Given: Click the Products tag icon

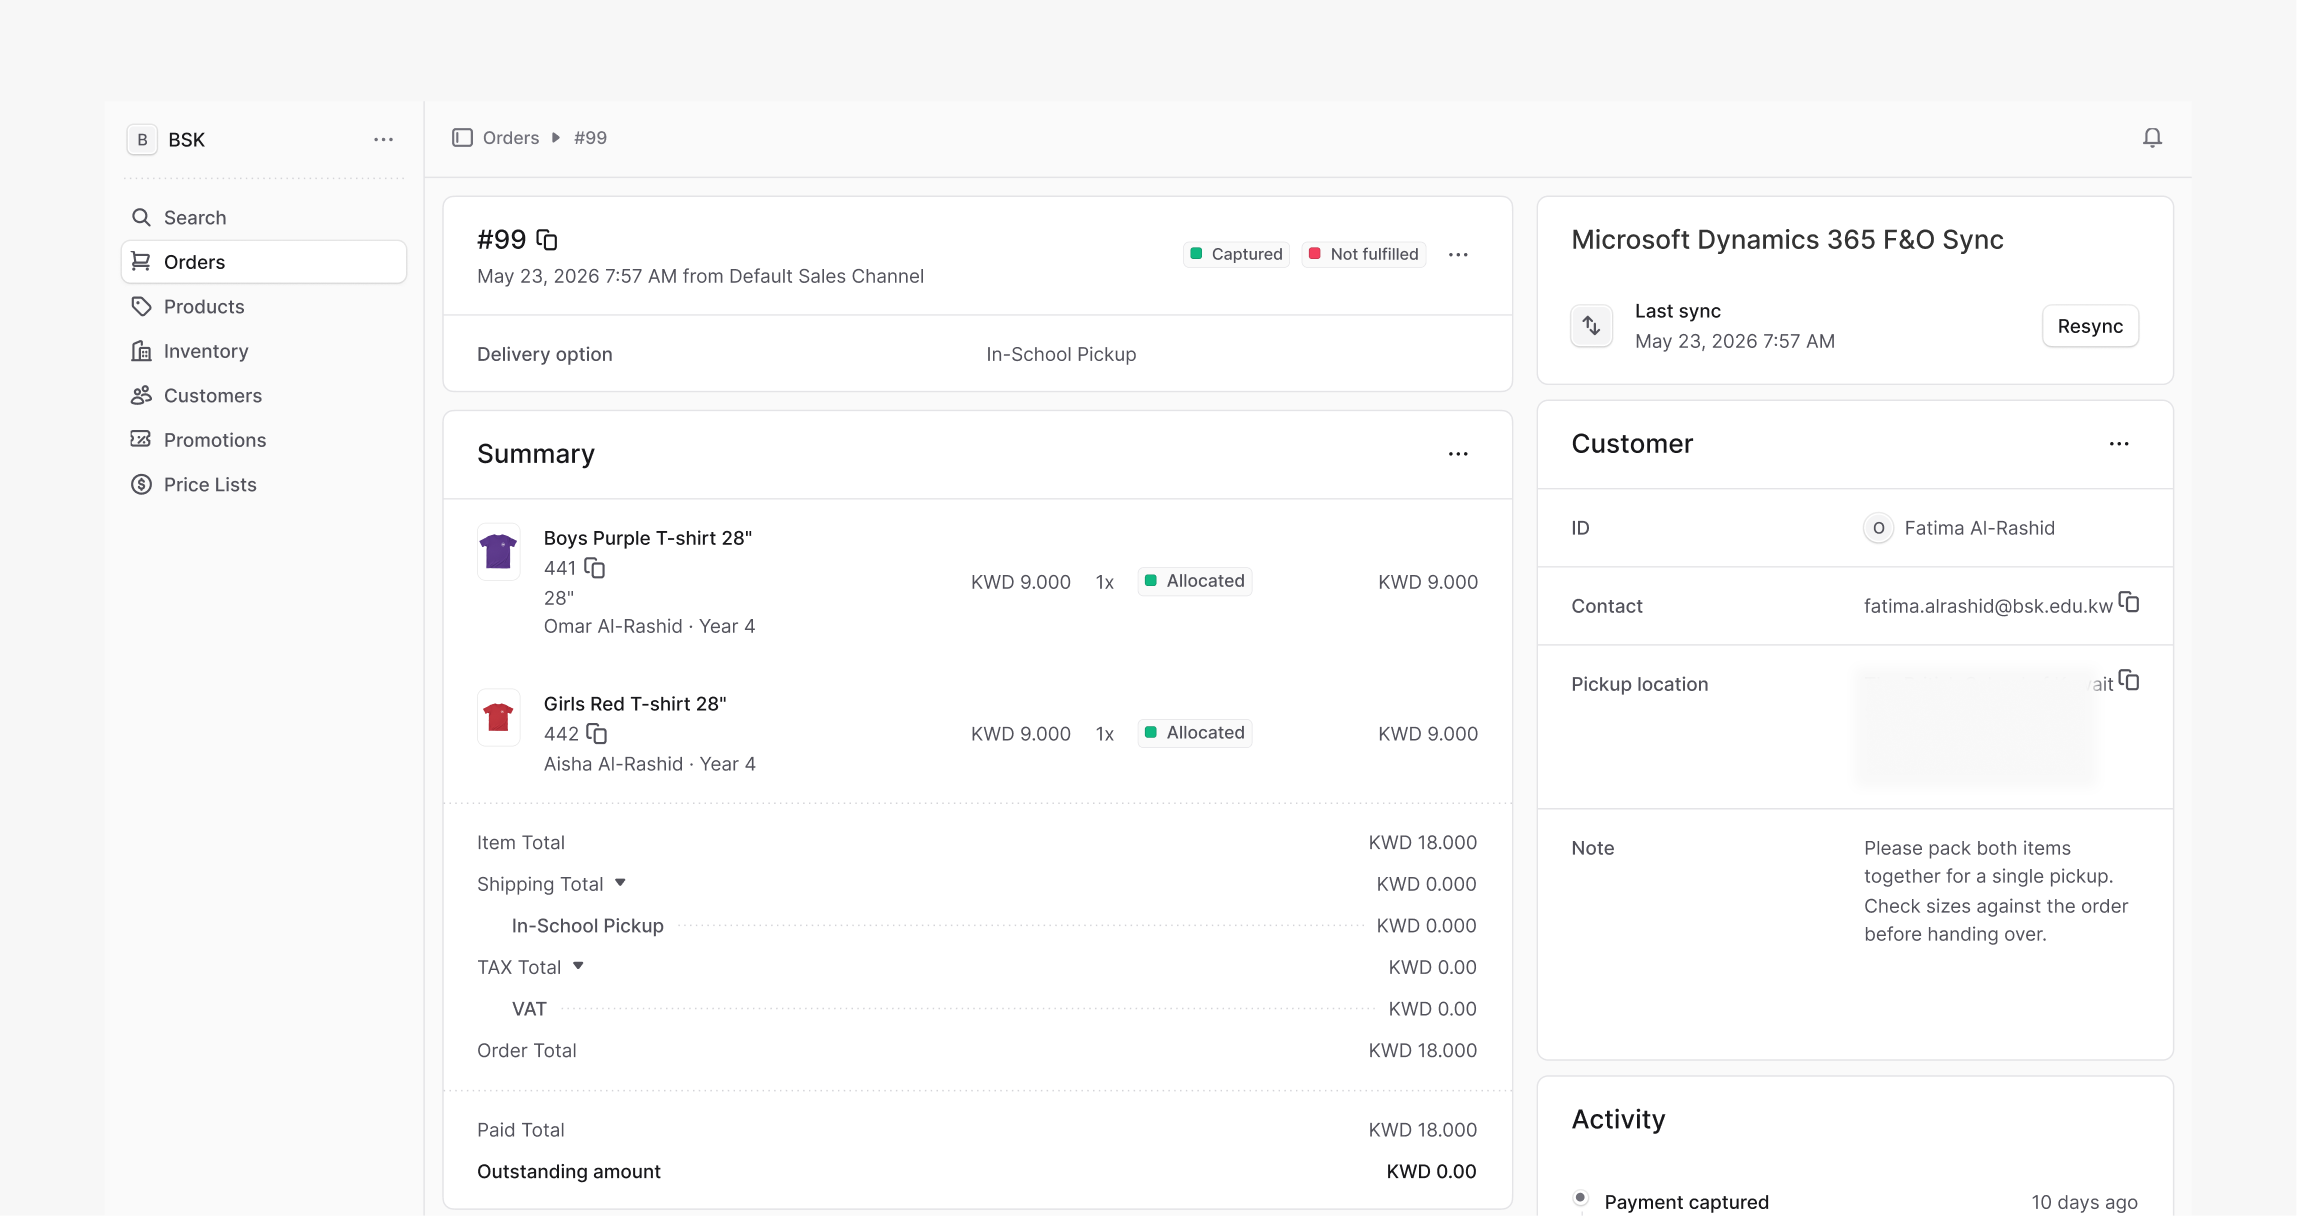Looking at the screenshot, I should click(142, 307).
